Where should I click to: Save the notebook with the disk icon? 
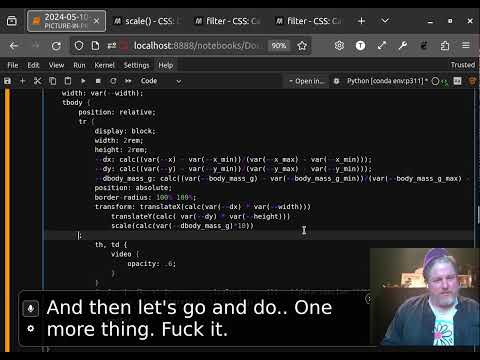[x=7, y=81]
